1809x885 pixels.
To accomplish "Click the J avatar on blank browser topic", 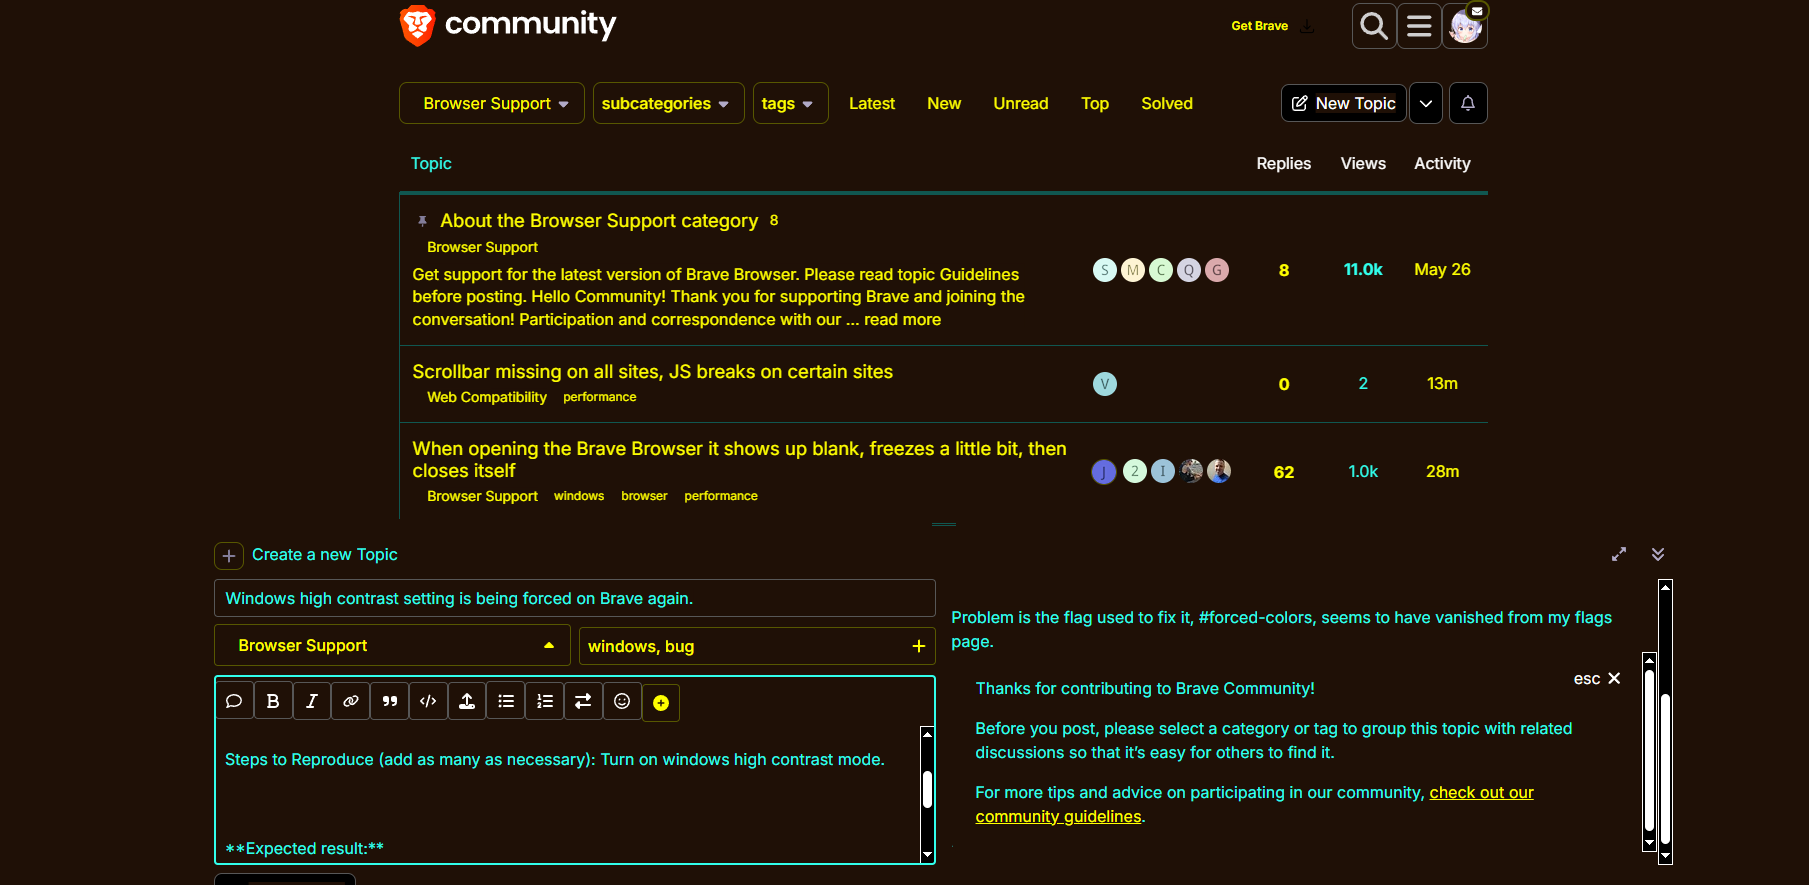I will pos(1104,472).
